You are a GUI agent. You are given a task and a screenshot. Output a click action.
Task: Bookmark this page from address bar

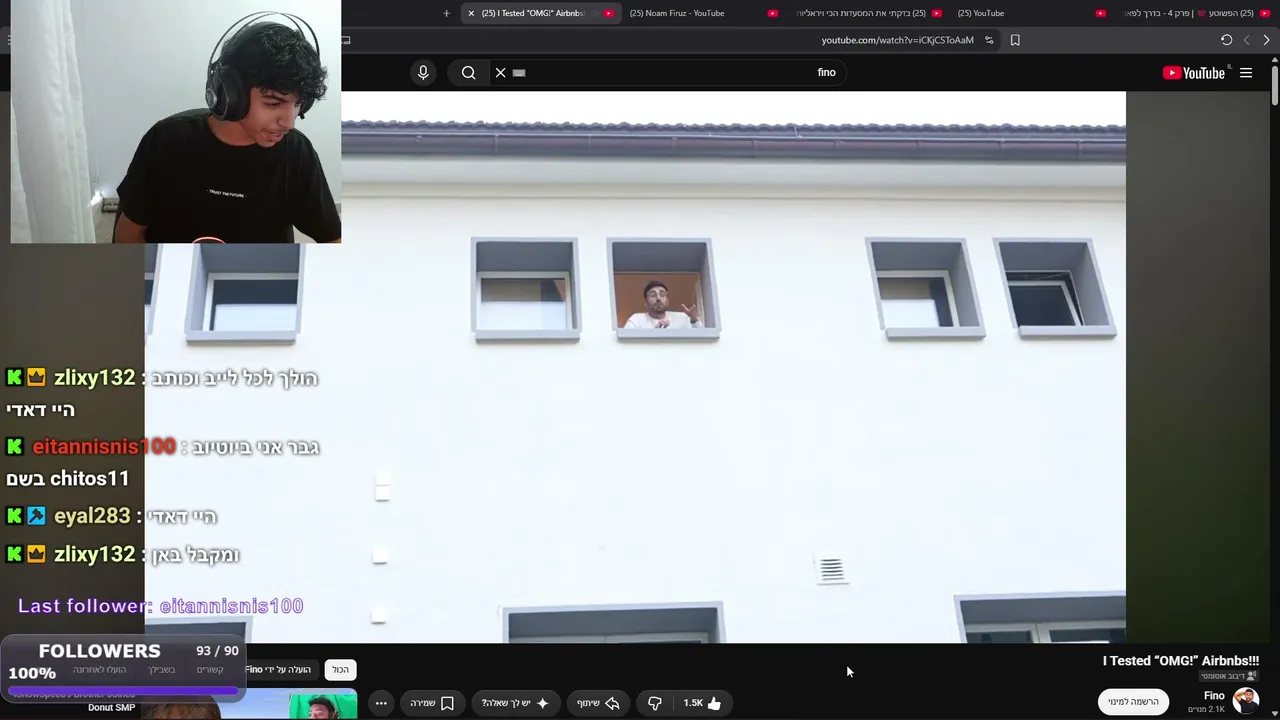(1015, 40)
